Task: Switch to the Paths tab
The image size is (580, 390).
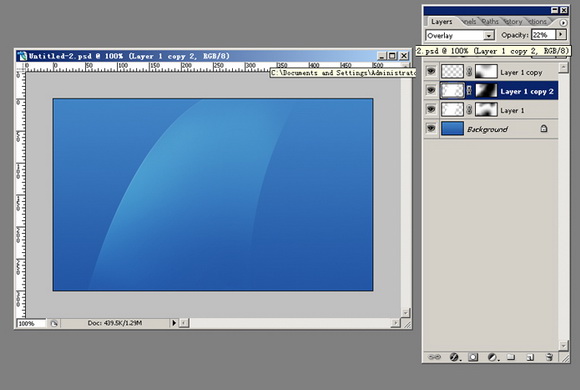Action: 490,22
